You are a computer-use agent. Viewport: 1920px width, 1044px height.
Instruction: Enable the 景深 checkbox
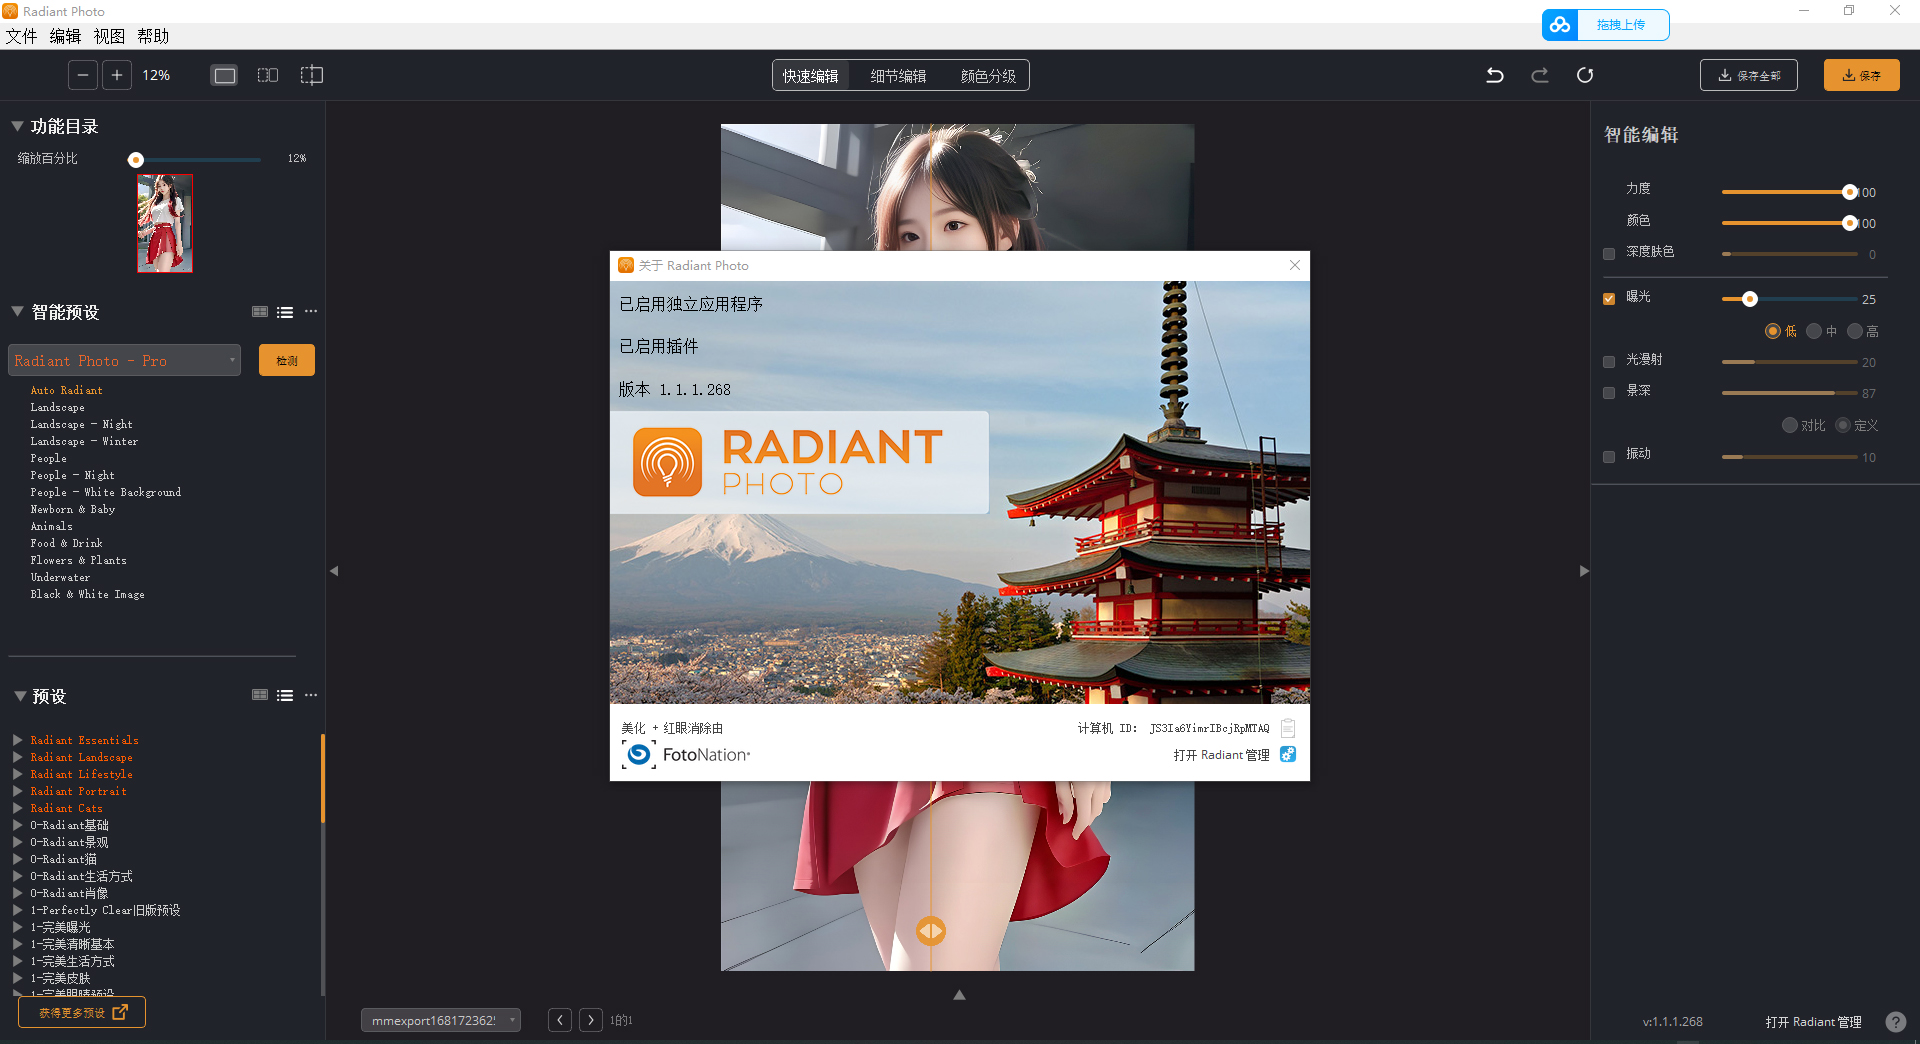[x=1609, y=393]
